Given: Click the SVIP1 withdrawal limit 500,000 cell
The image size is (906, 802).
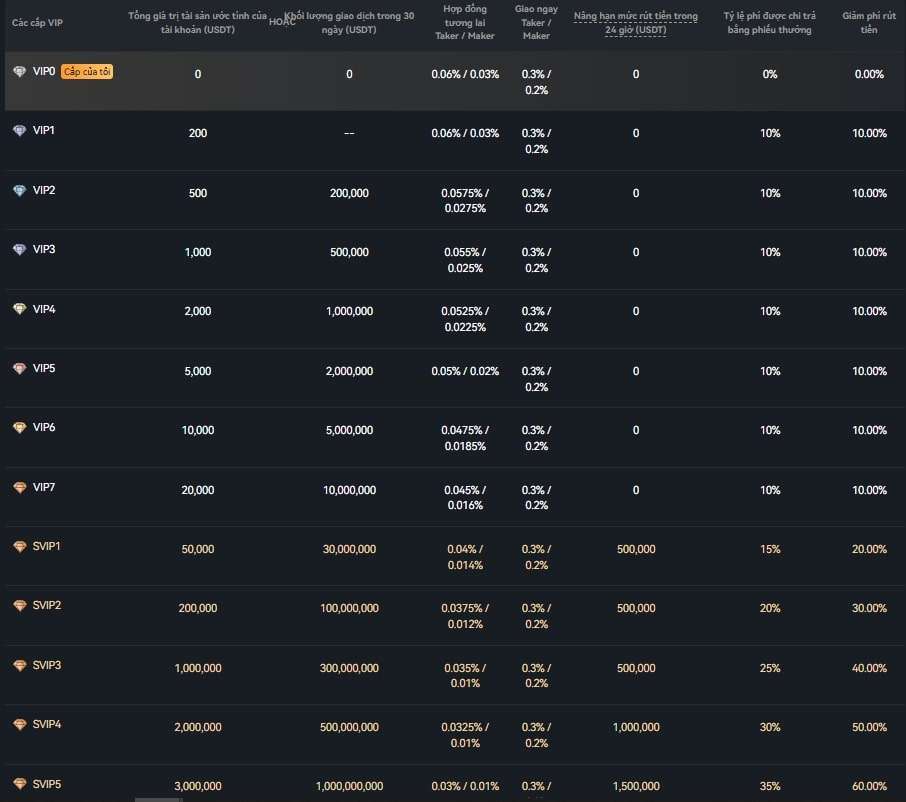Looking at the screenshot, I should (636, 549).
